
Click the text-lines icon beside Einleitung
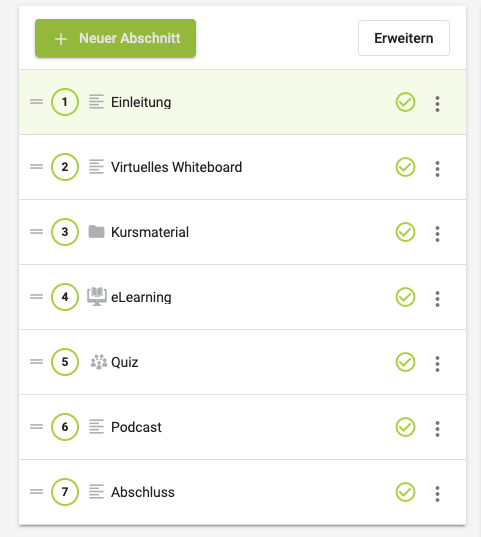pos(96,102)
